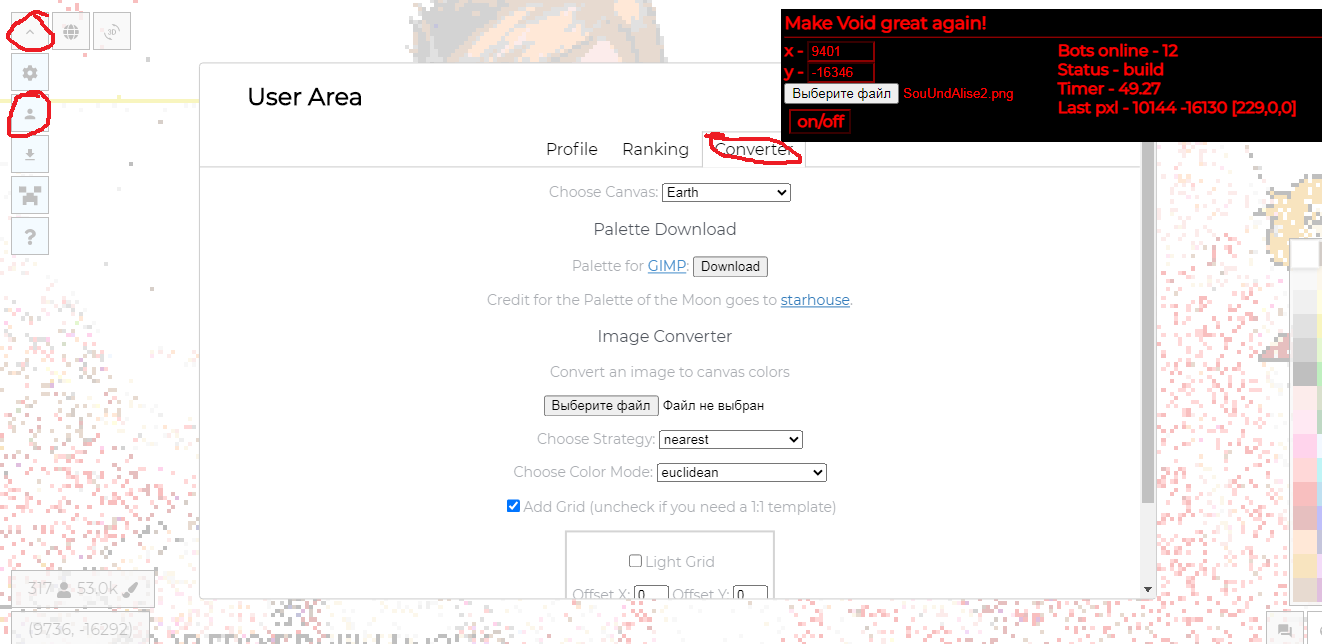Click the palette Download button
Screen dimensions: 1322x644
[730, 267]
